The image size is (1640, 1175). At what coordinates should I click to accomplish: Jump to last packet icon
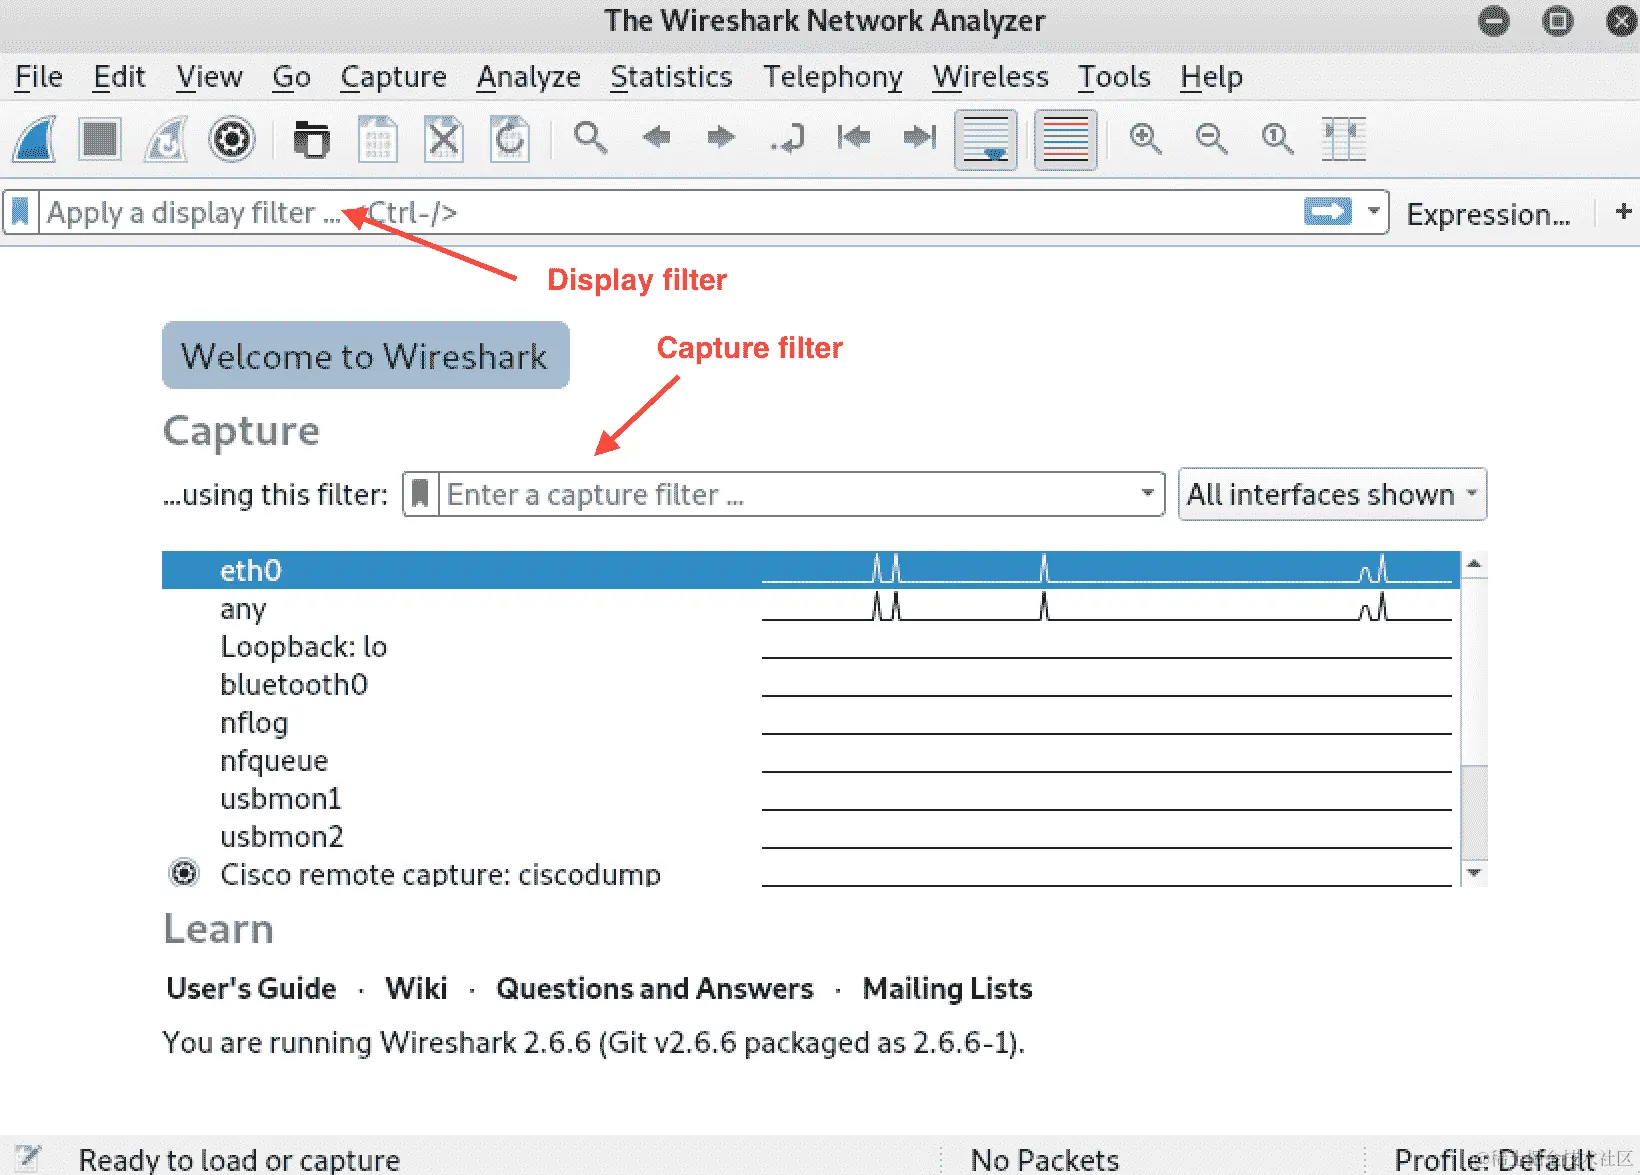coord(920,137)
